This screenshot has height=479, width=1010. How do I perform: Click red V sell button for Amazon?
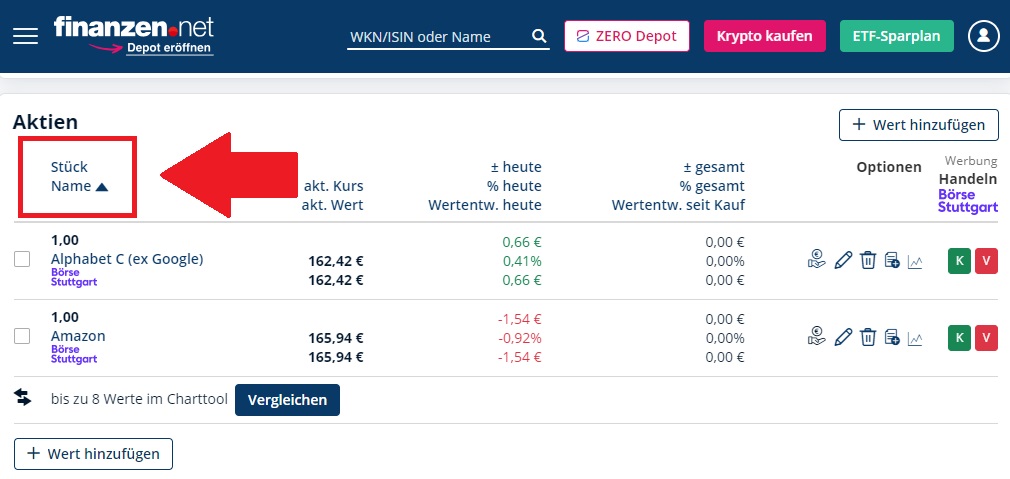(x=986, y=338)
